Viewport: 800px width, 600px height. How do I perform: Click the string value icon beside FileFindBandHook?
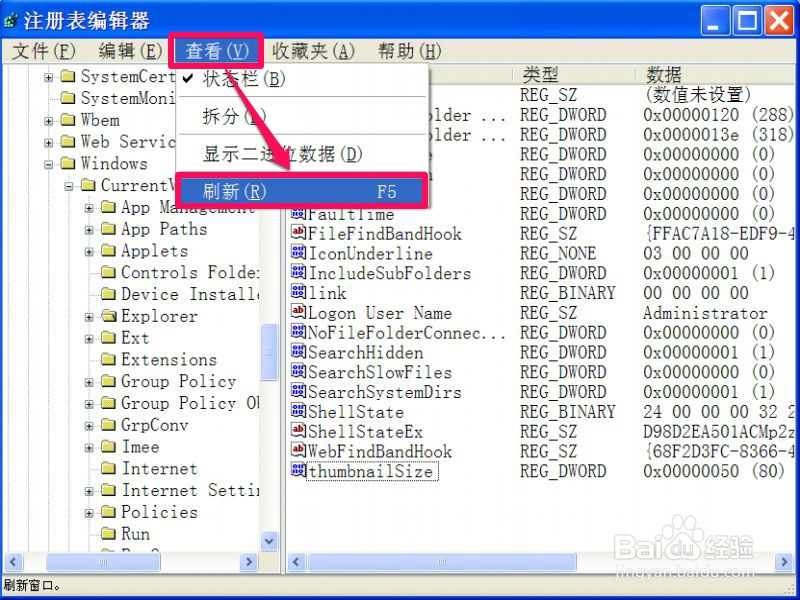pos(297,233)
